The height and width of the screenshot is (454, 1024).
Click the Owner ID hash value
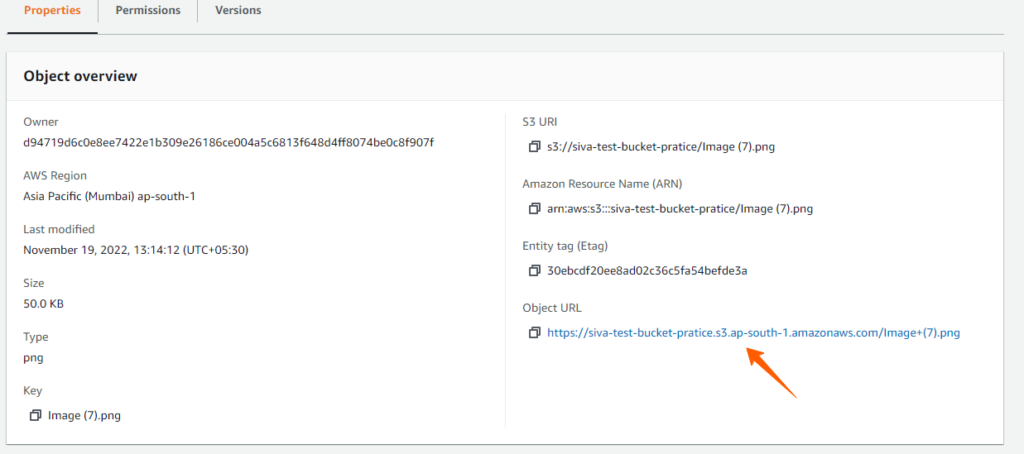click(x=229, y=142)
